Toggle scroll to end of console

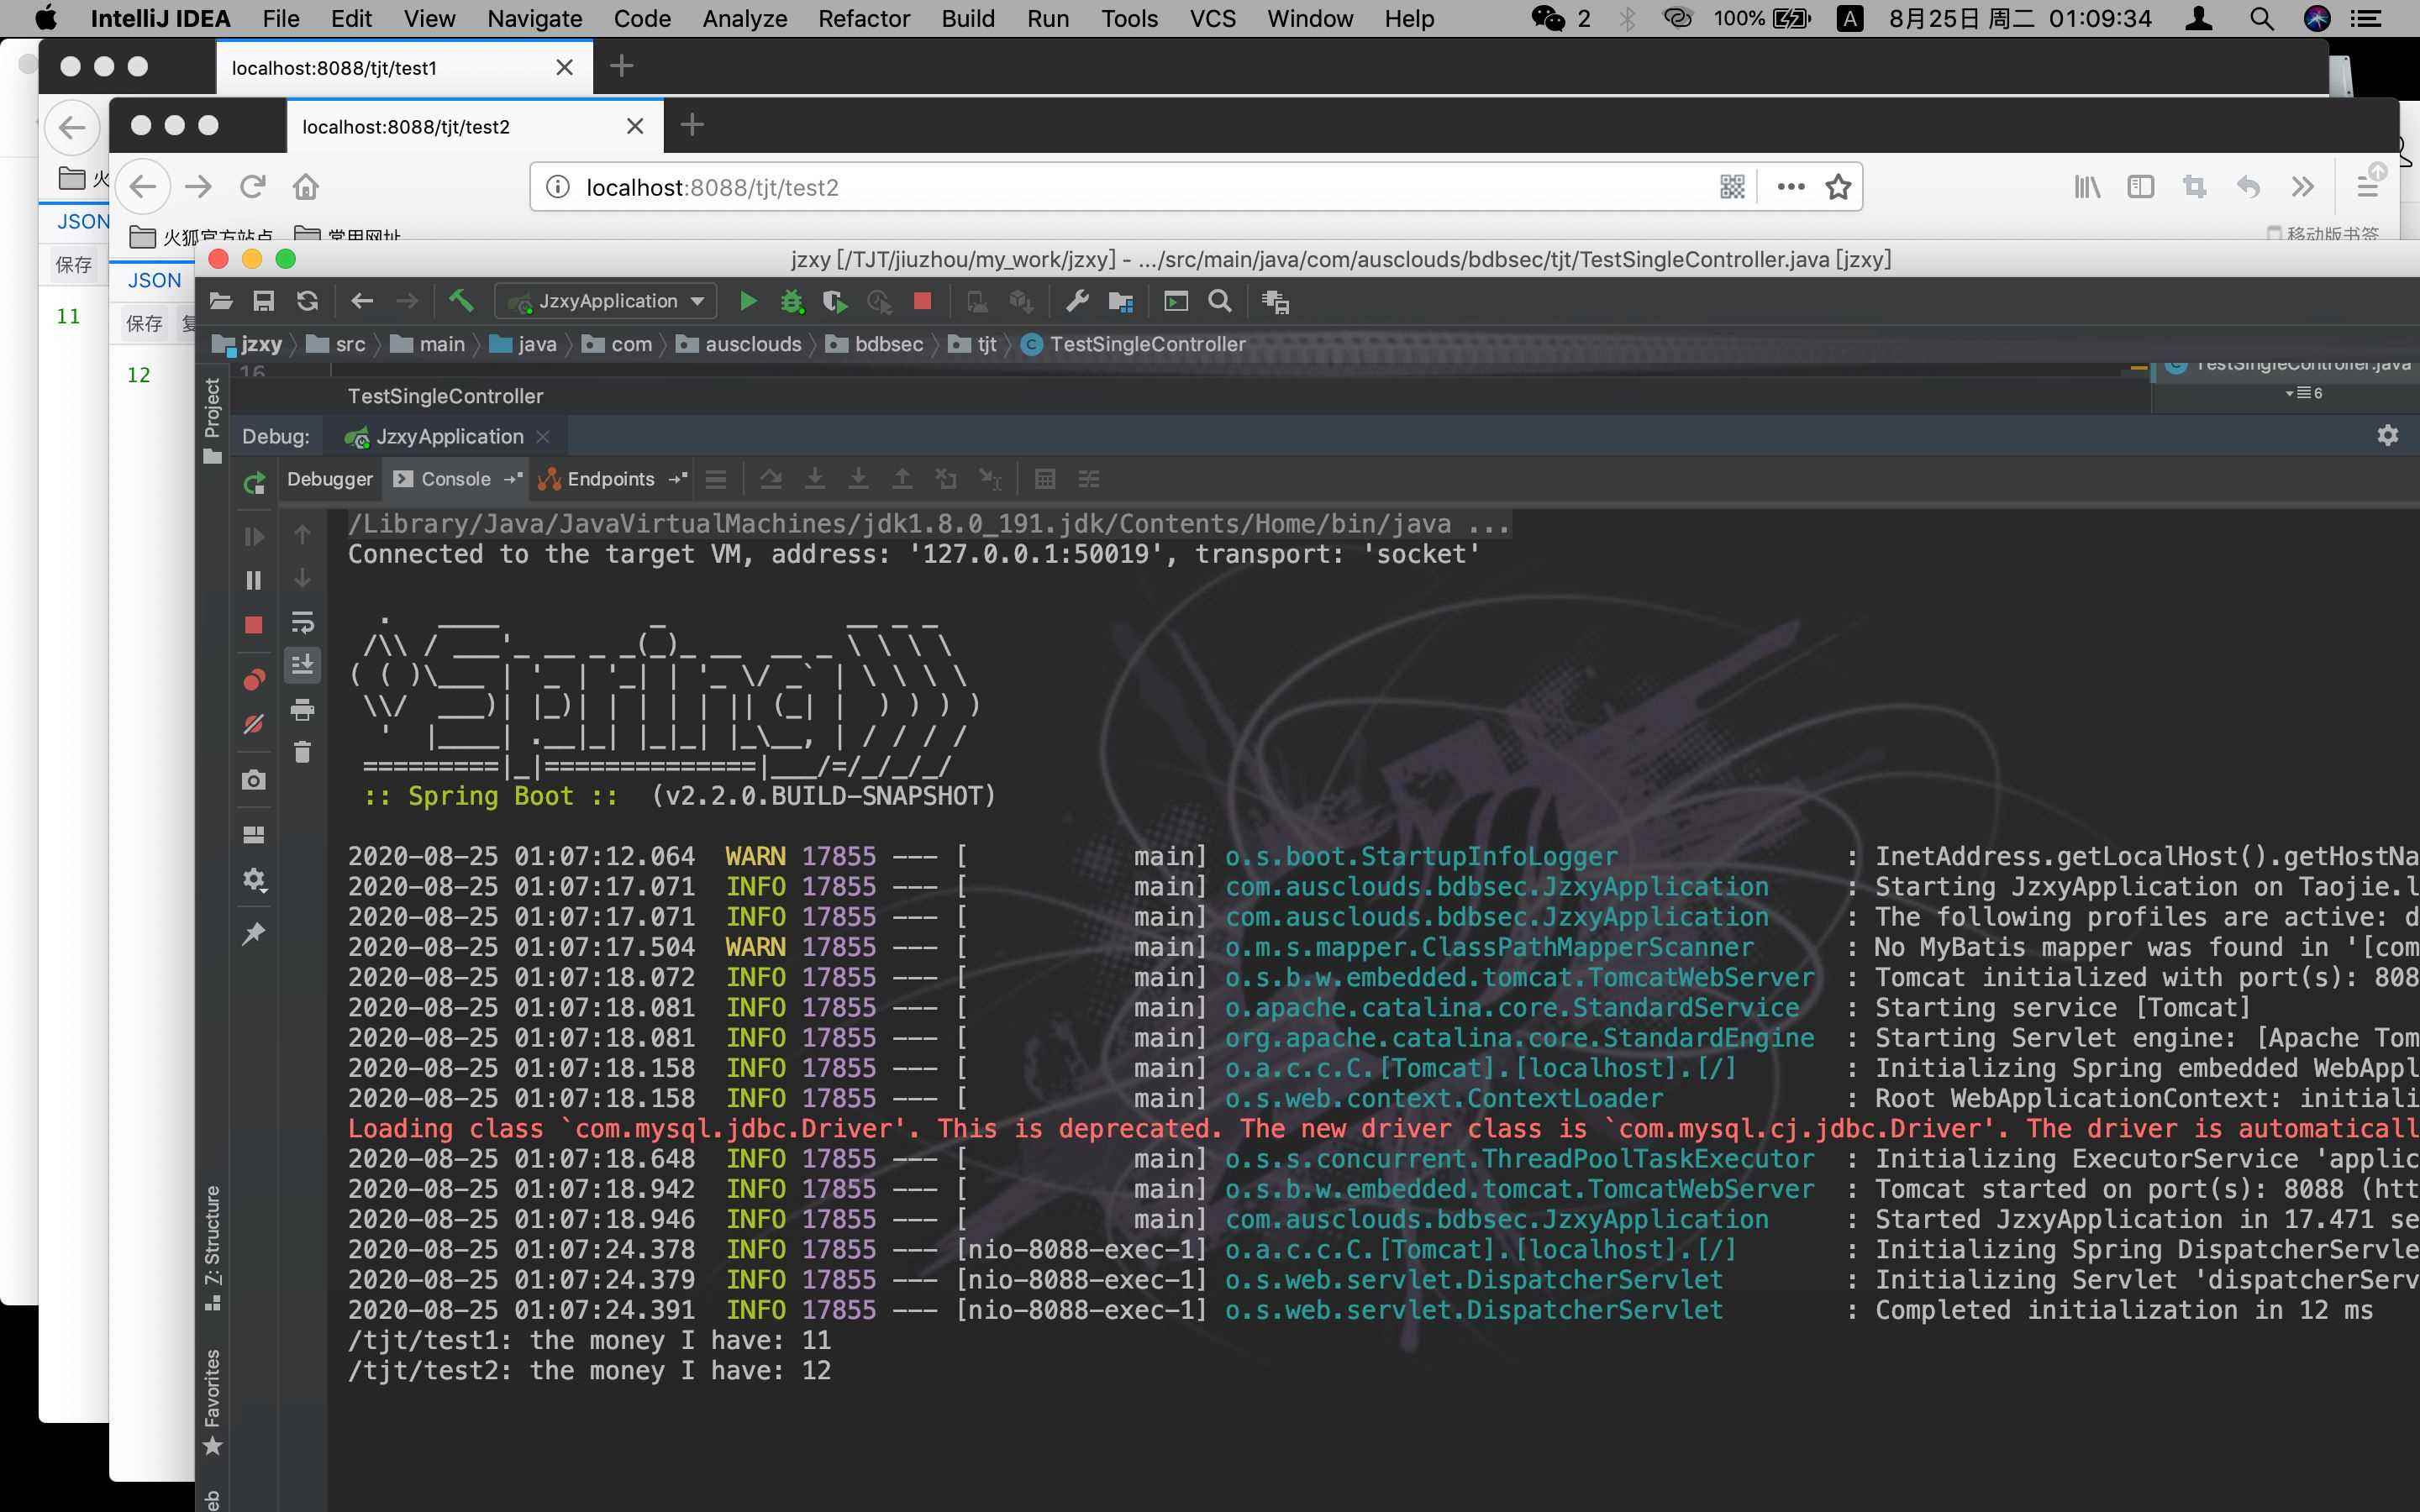click(302, 665)
